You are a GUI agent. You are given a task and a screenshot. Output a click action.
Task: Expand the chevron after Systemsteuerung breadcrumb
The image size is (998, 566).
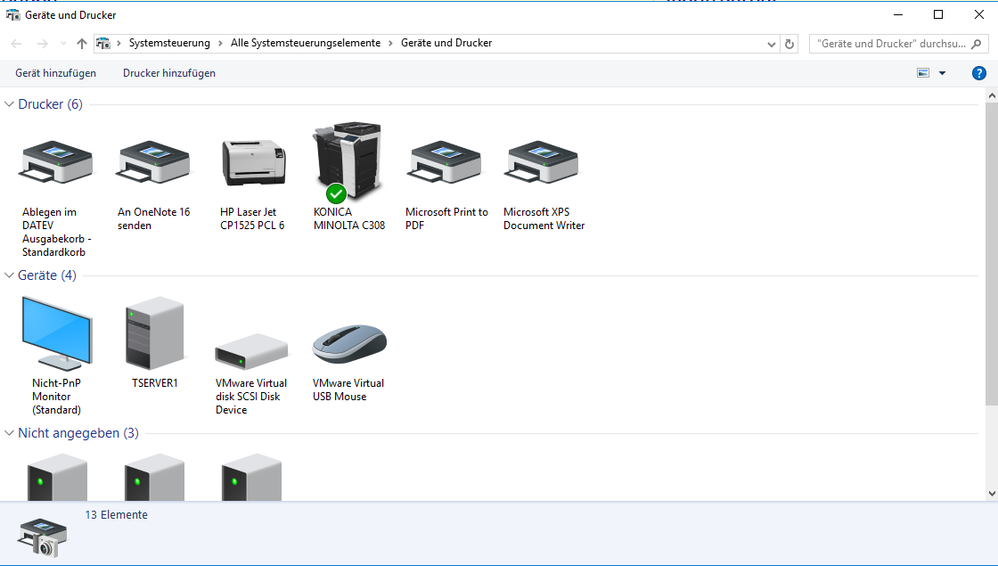click(220, 43)
